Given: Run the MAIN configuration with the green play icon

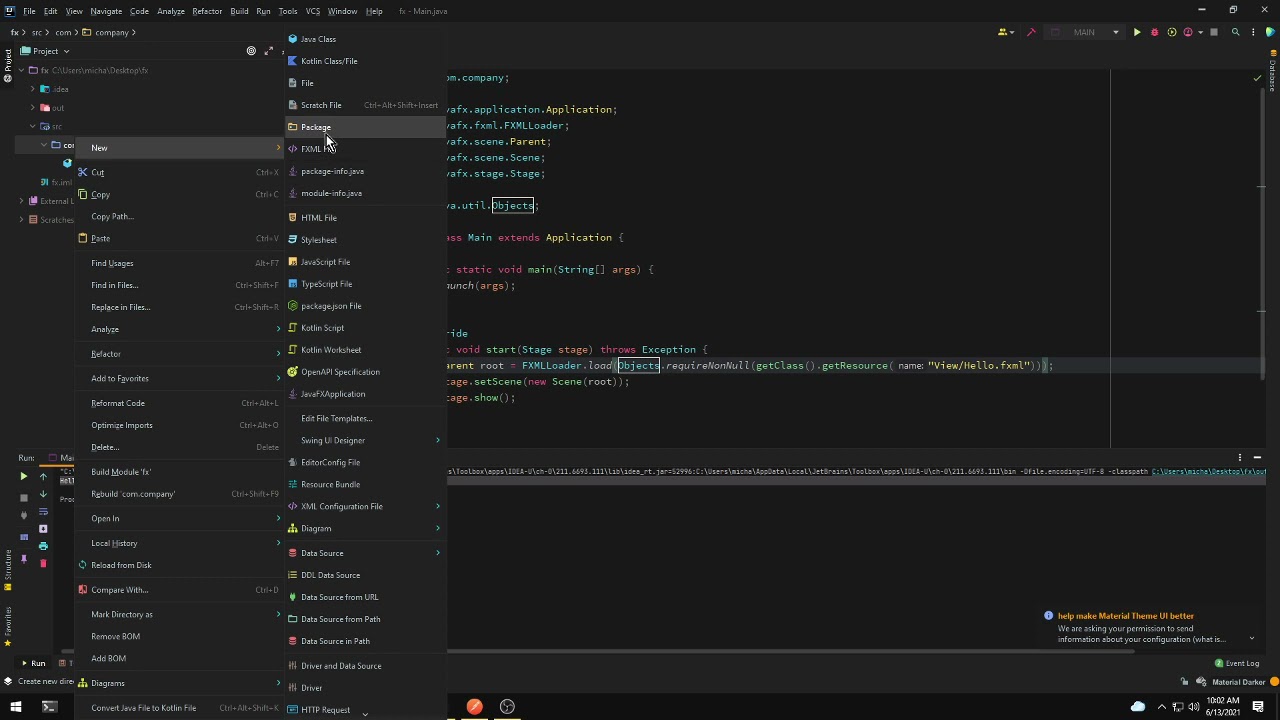Looking at the screenshot, I should [x=1136, y=32].
